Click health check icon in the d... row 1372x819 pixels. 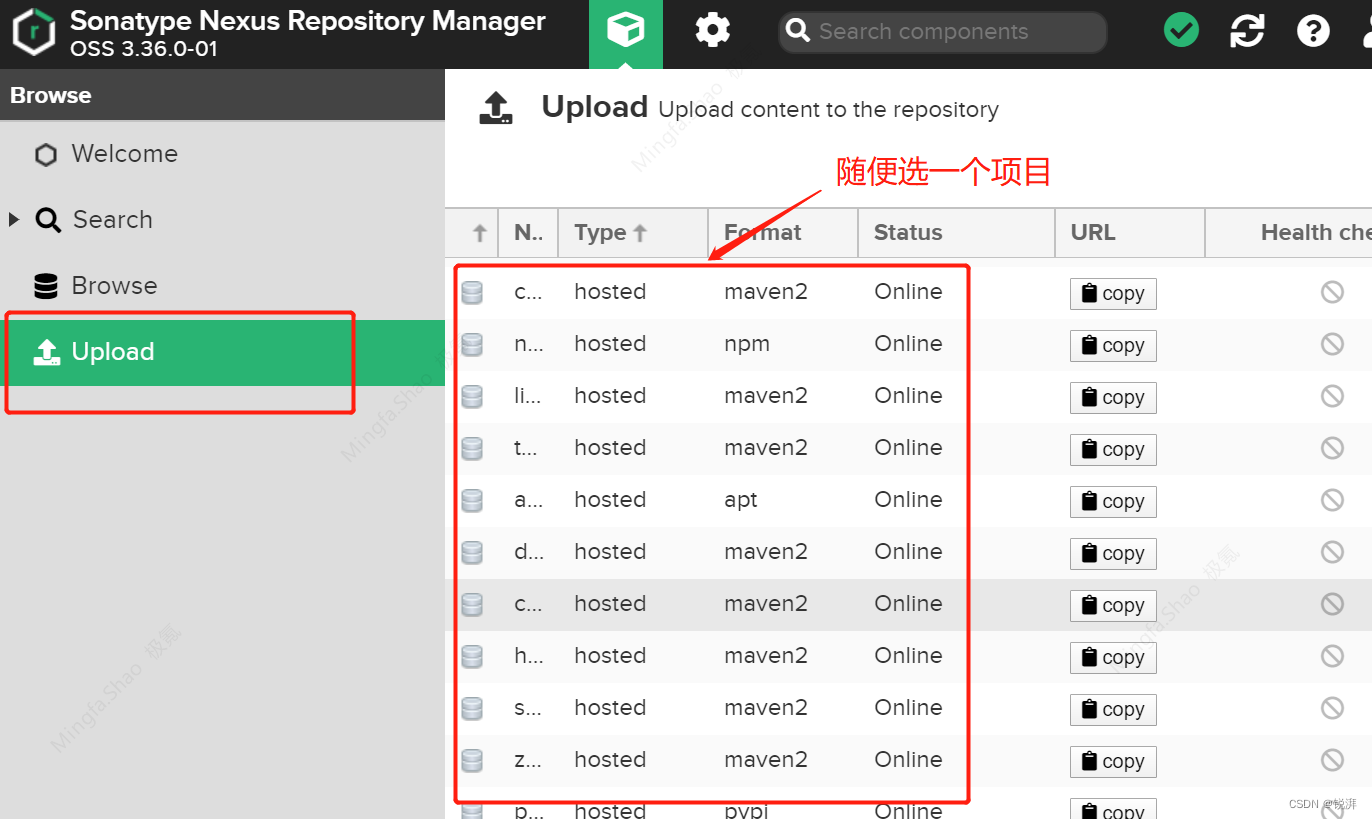pyautogui.click(x=1332, y=552)
